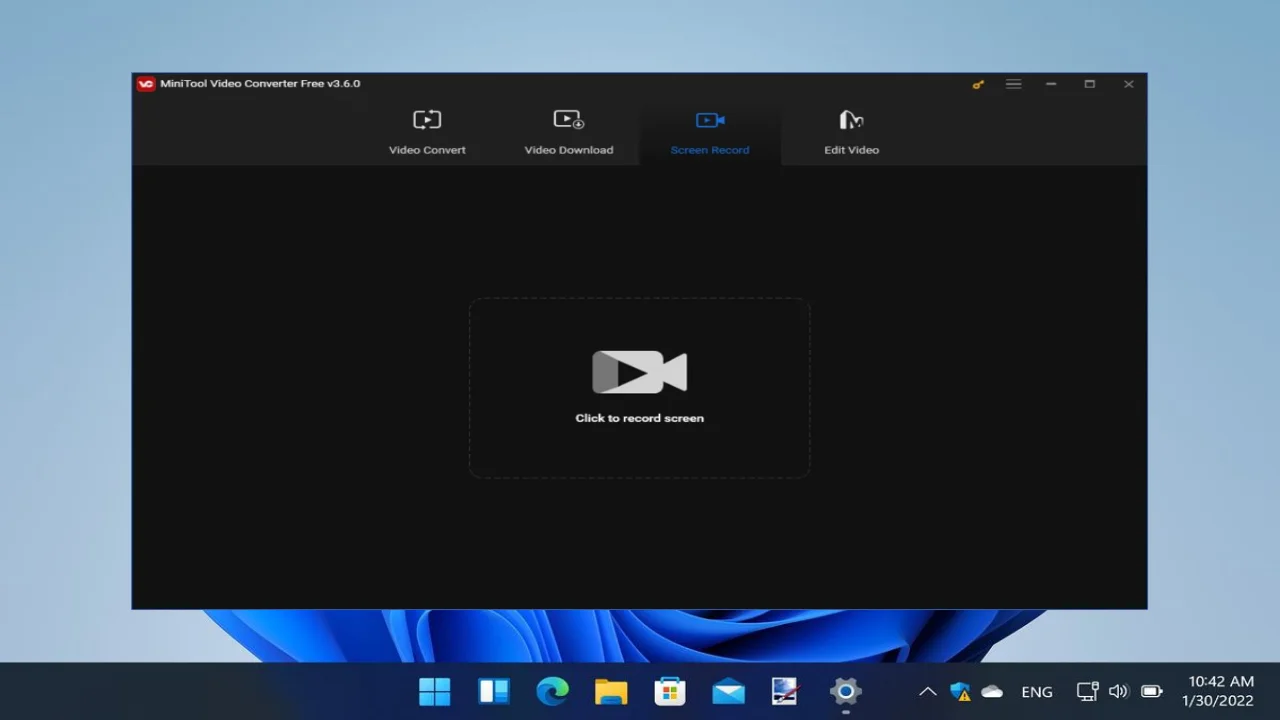Show hidden icons in the system tray
The height and width of the screenshot is (720, 1280).
(x=927, y=691)
